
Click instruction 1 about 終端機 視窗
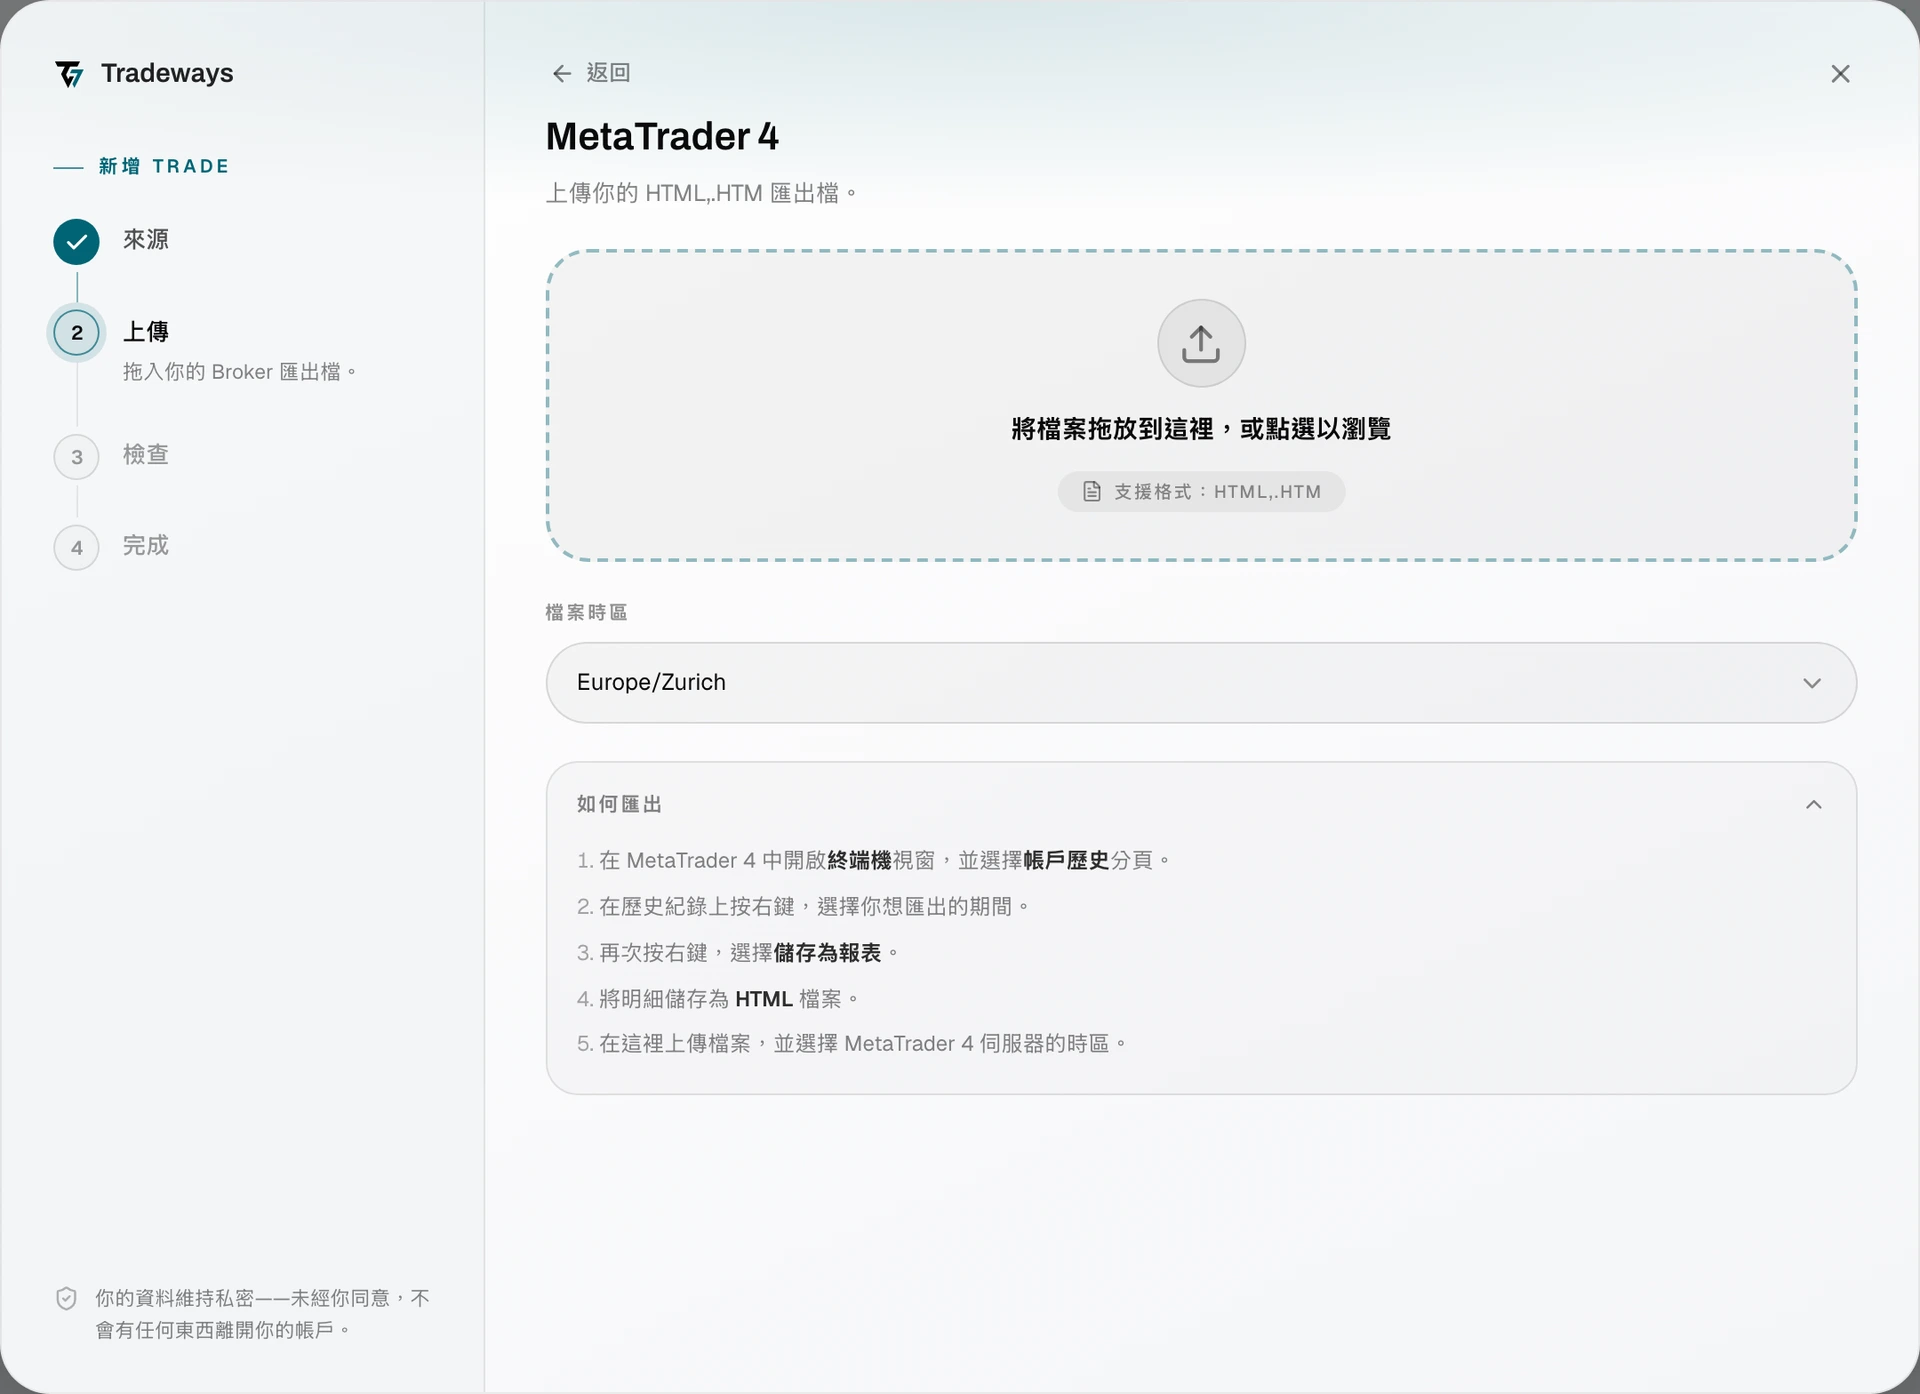[x=873, y=860]
